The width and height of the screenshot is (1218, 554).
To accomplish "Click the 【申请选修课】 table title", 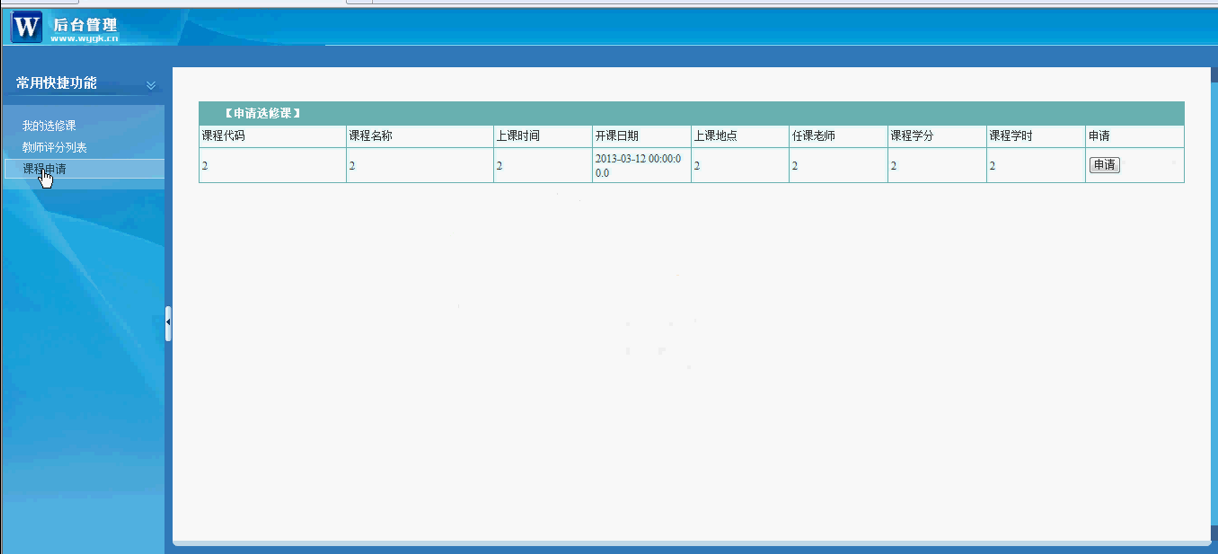I will (x=262, y=113).
